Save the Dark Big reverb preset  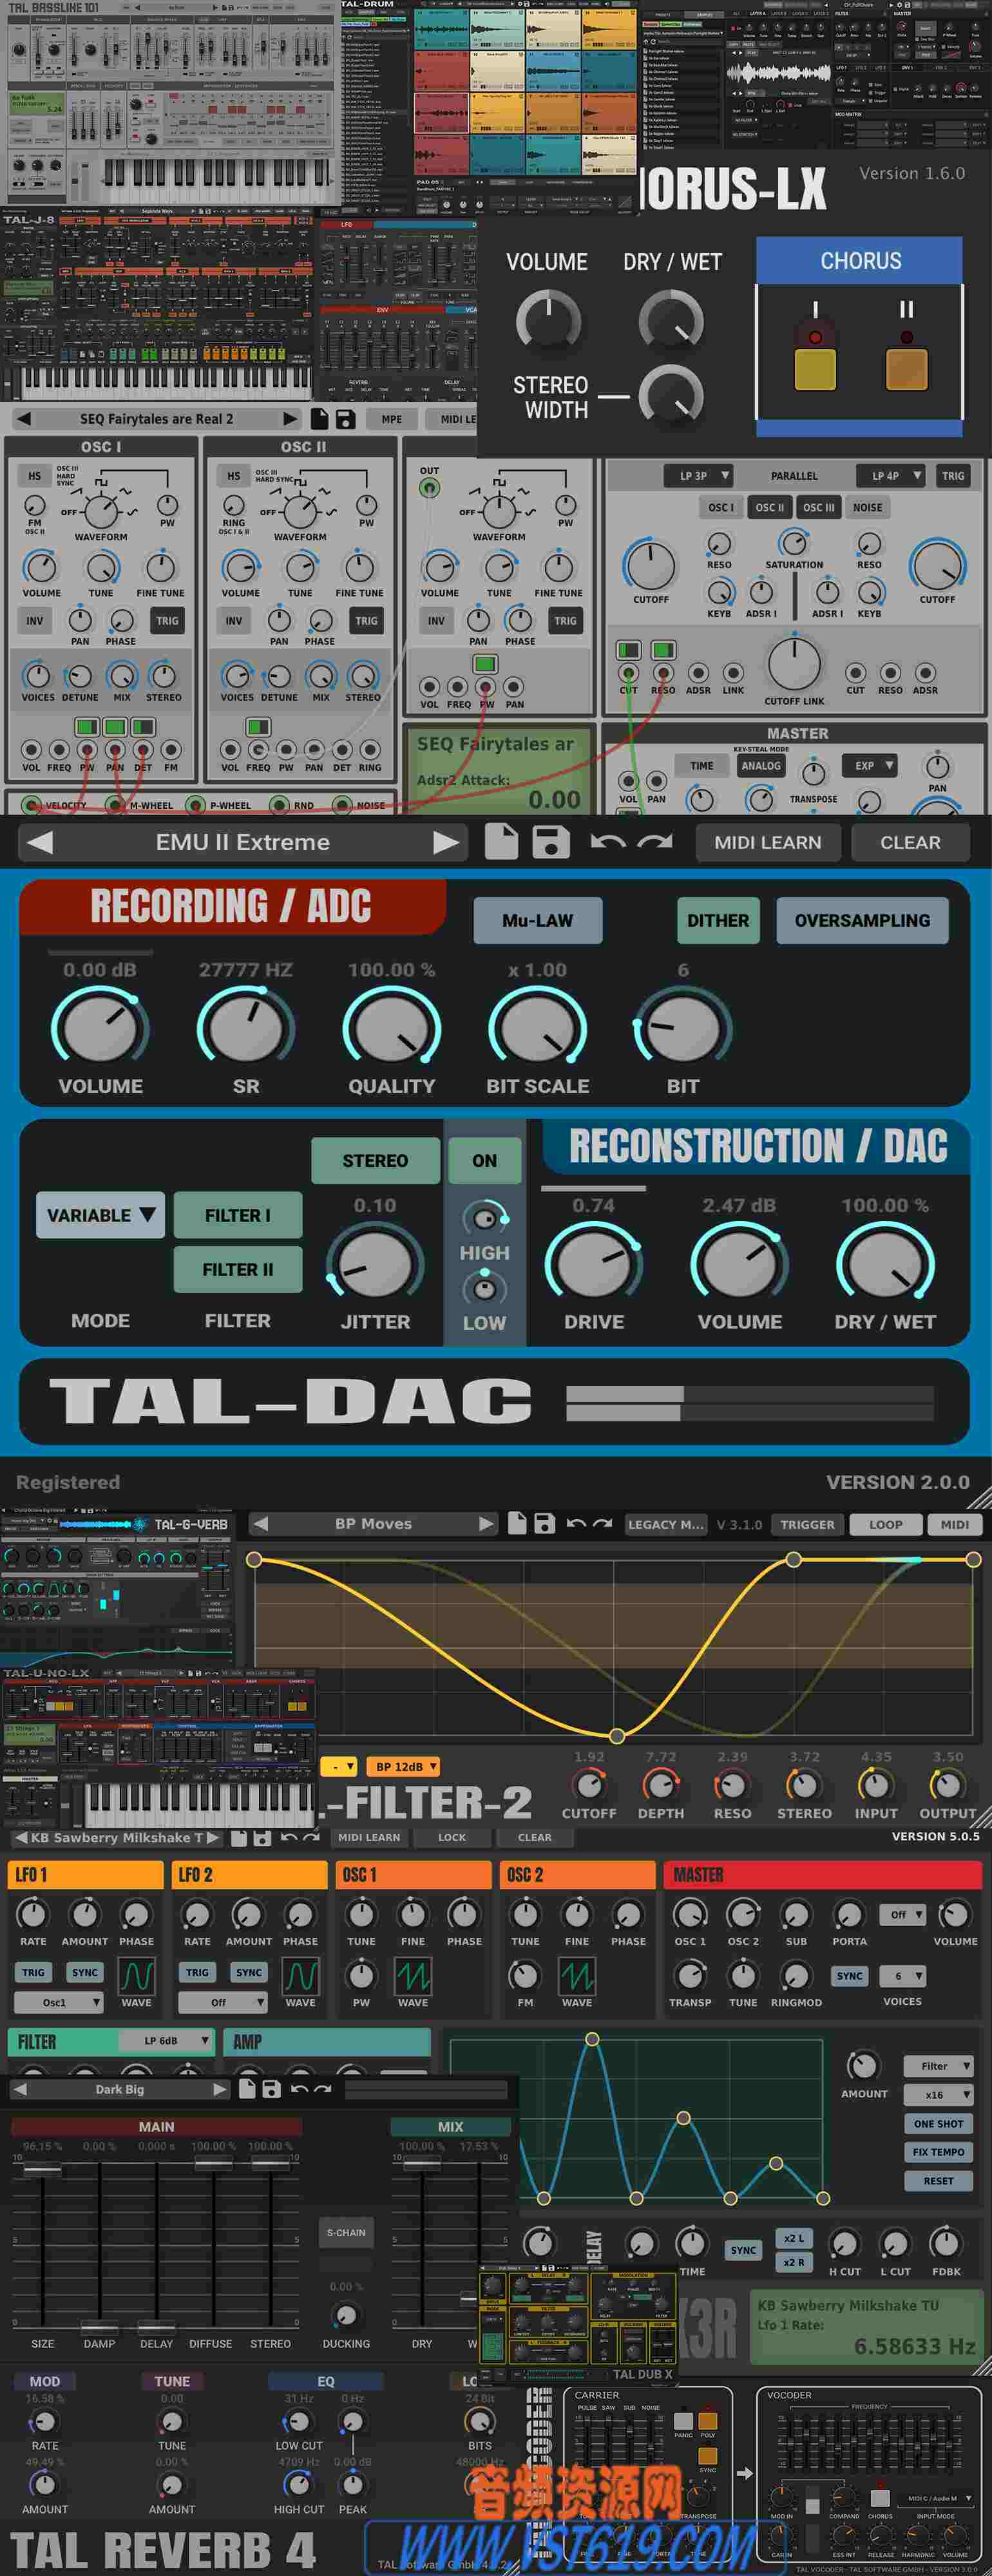click(x=271, y=2089)
